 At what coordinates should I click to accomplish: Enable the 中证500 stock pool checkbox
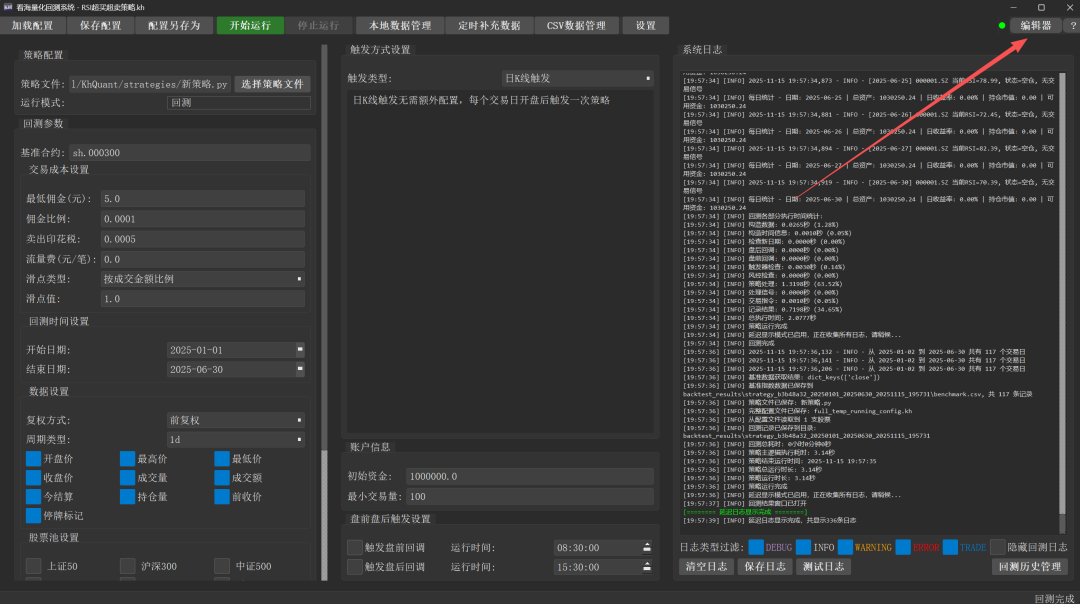coord(222,566)
